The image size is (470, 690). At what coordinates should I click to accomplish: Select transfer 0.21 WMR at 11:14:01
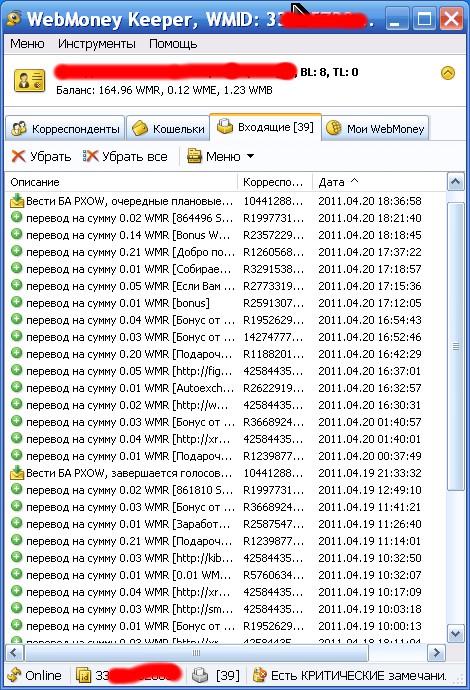[x=226, y=541]
